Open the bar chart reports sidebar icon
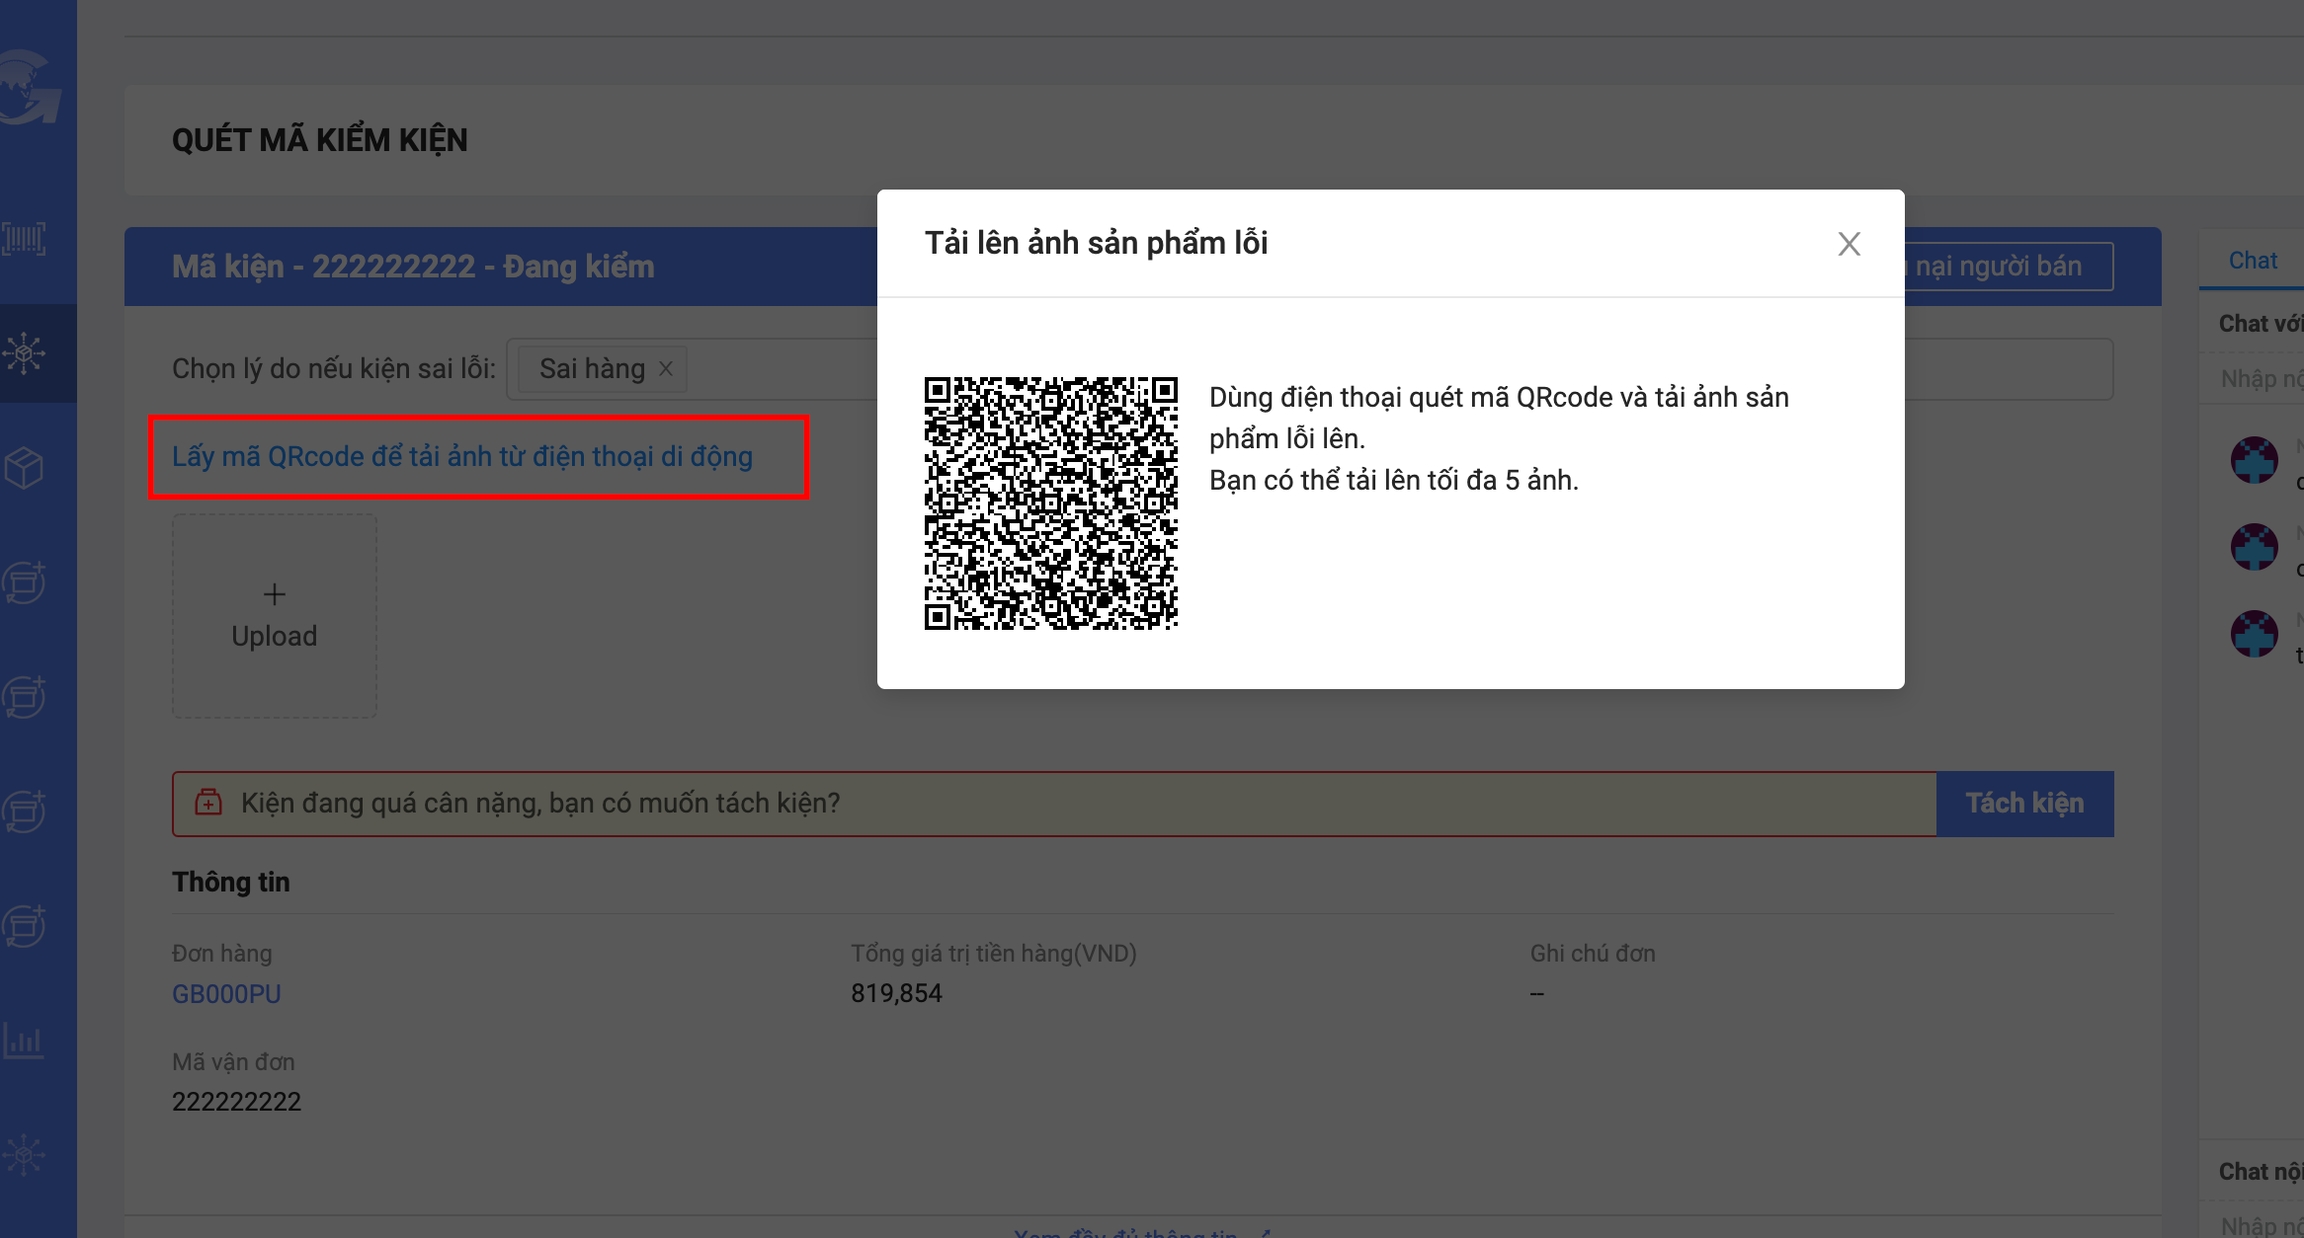This screenshot has width=2304, height=1238. 24,1041
